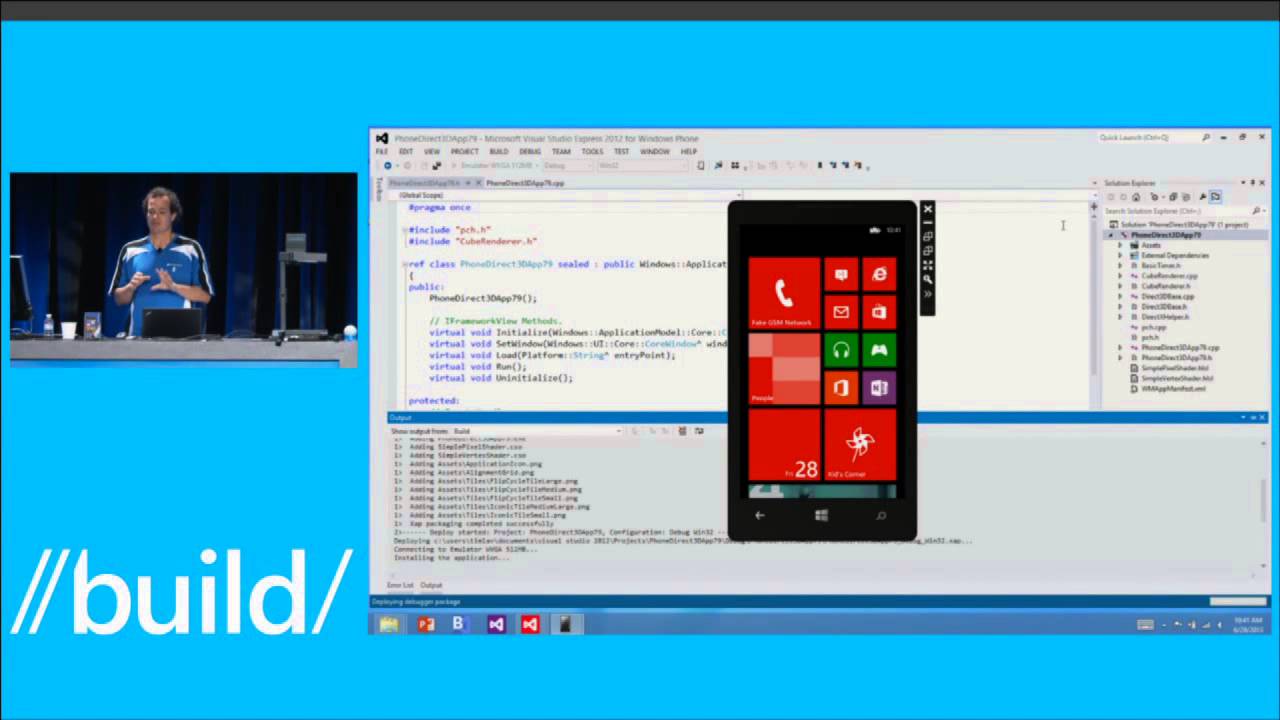
Task: Click Solution Explorer Properties wrench icon
Action: (1202, 197)
